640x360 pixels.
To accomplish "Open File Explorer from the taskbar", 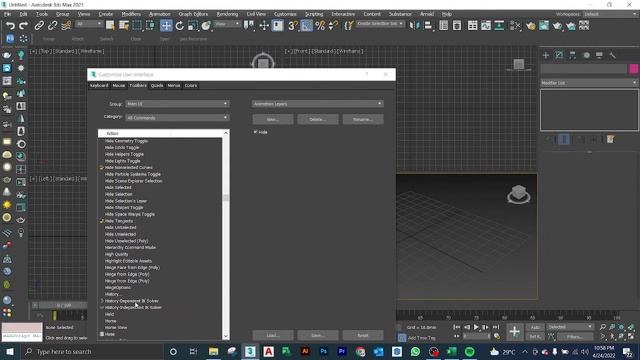I will 213,351.
